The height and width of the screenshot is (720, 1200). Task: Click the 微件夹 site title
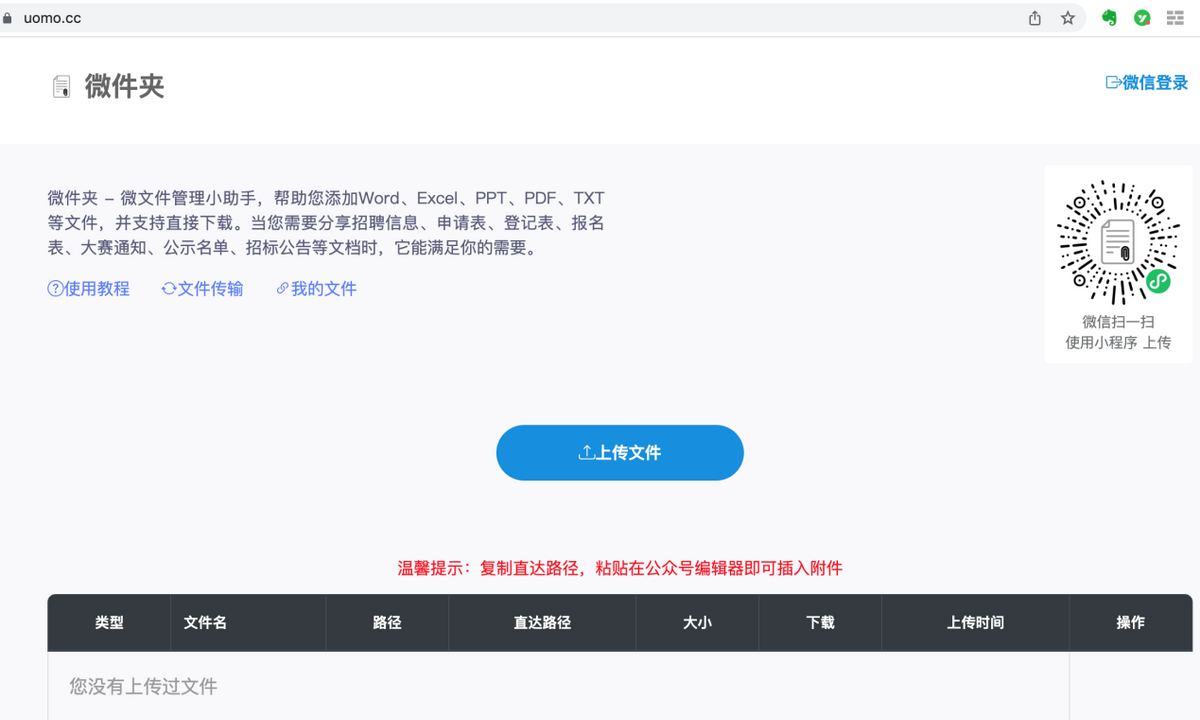pos(124,86)
